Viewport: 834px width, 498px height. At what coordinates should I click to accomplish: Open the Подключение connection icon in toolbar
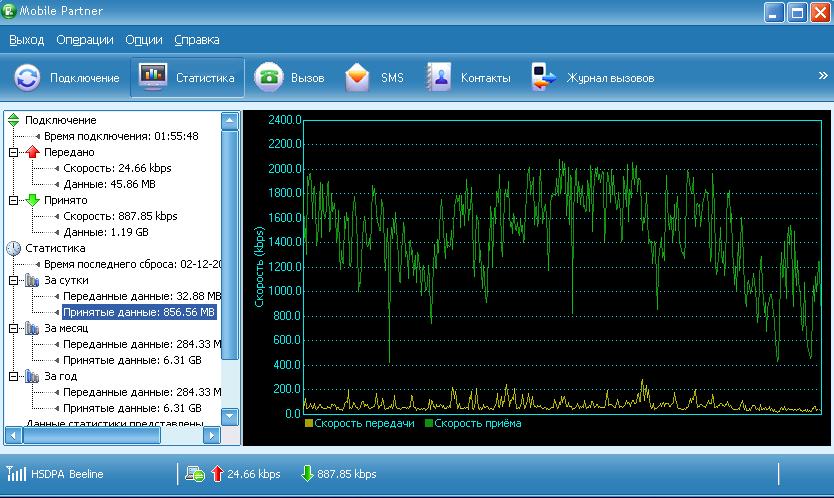coord(28,78)
